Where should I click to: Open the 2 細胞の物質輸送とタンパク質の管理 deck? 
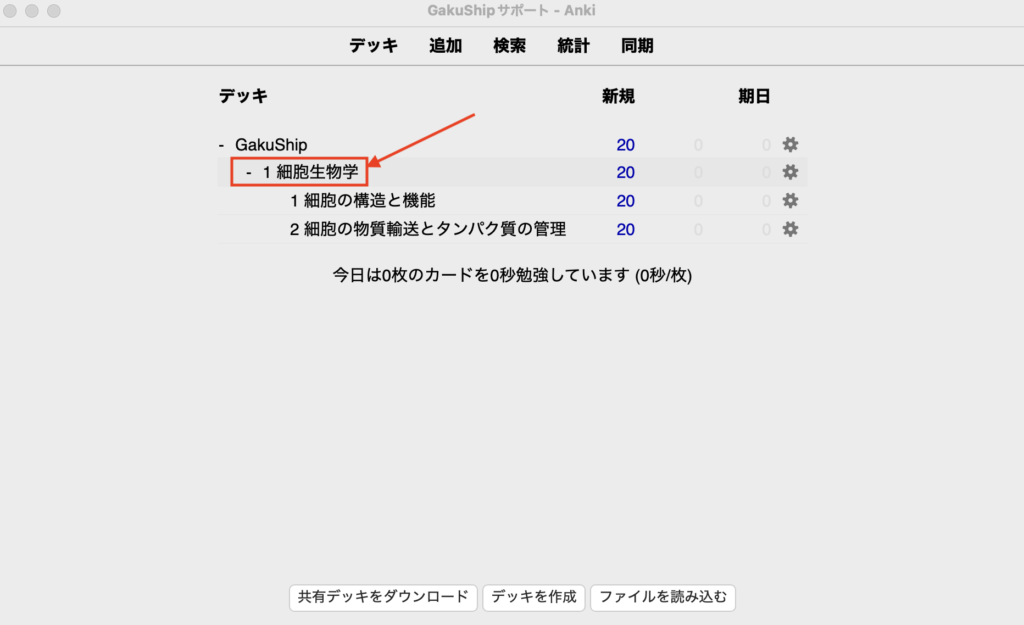(x=428, y=229)
